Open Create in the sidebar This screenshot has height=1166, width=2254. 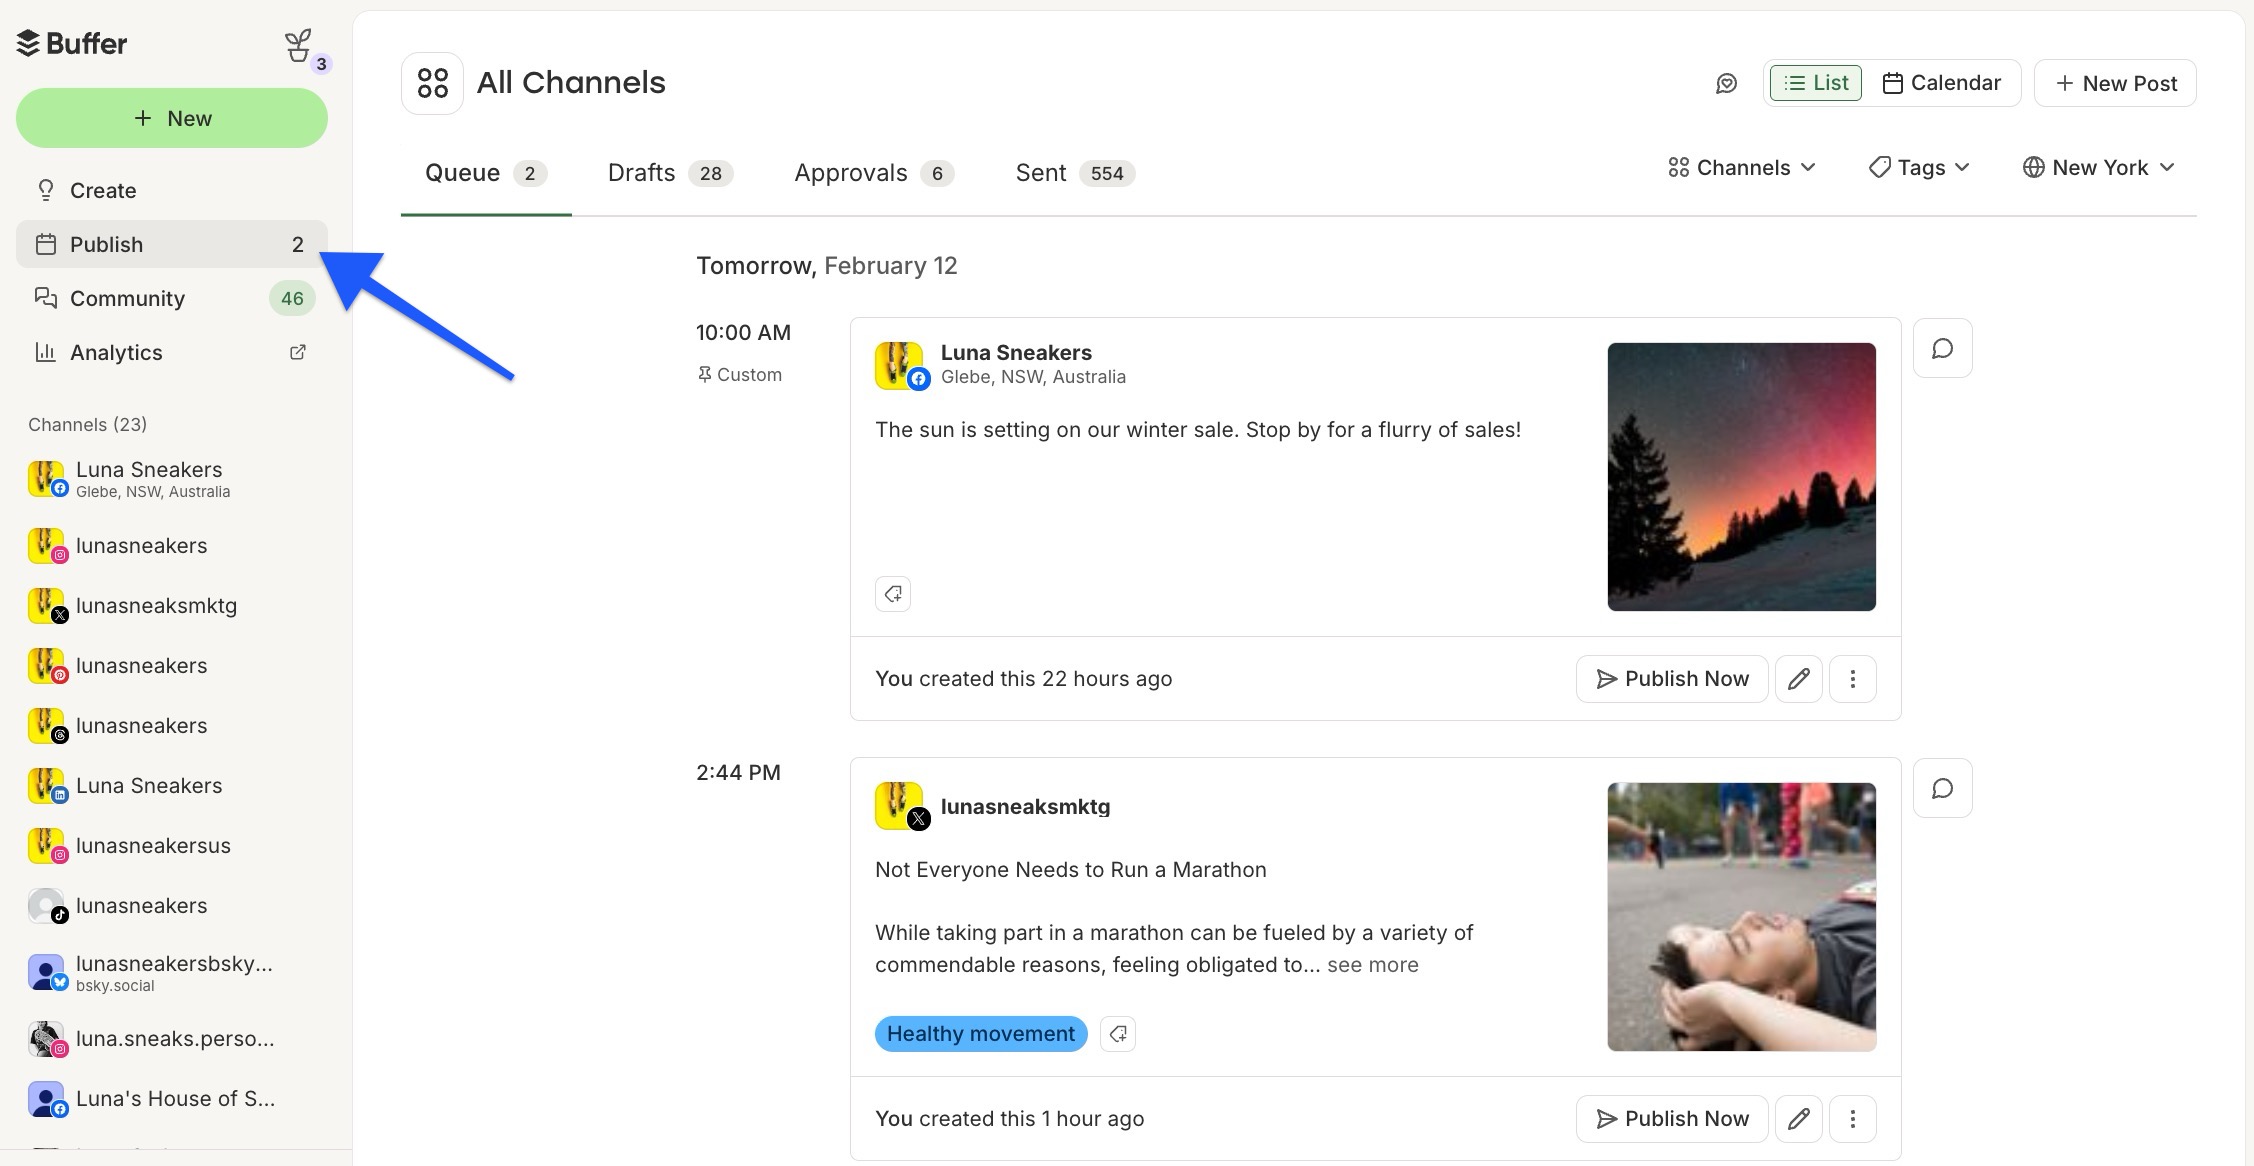pyautogui.click(x=172, y=190)
